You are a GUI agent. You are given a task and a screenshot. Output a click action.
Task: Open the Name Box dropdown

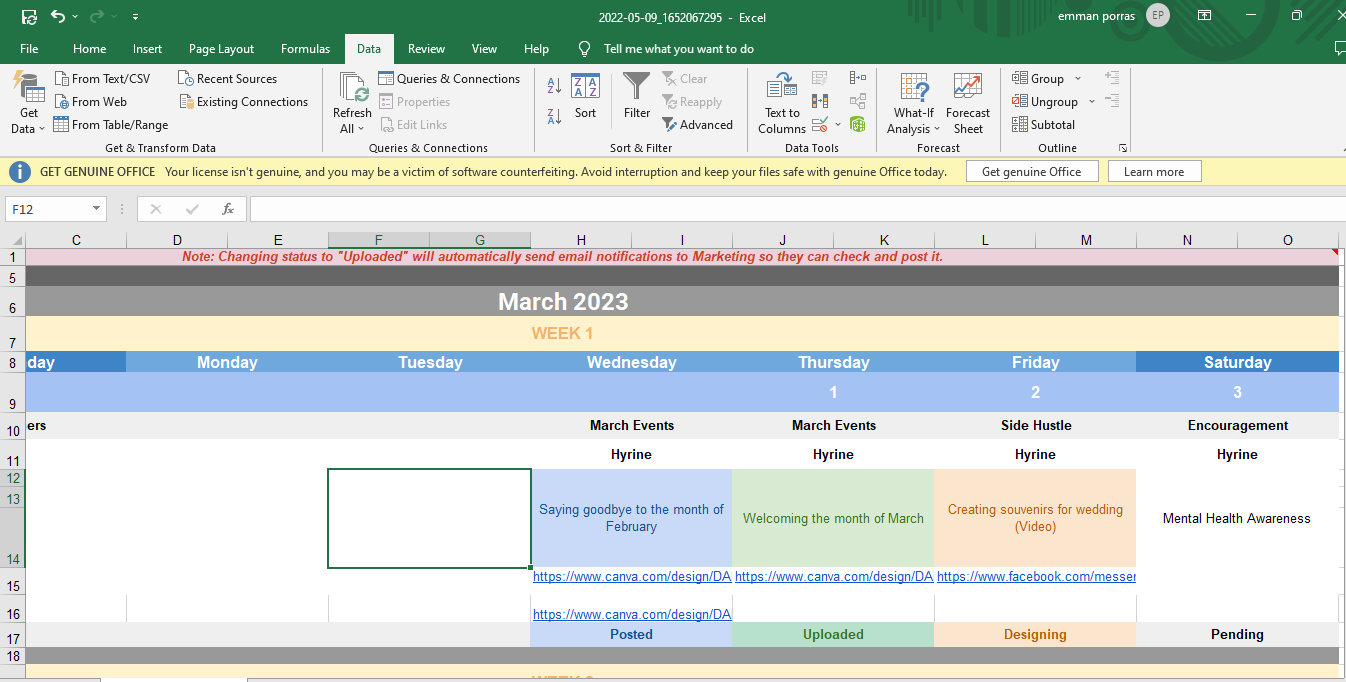[x=96, y=209]
